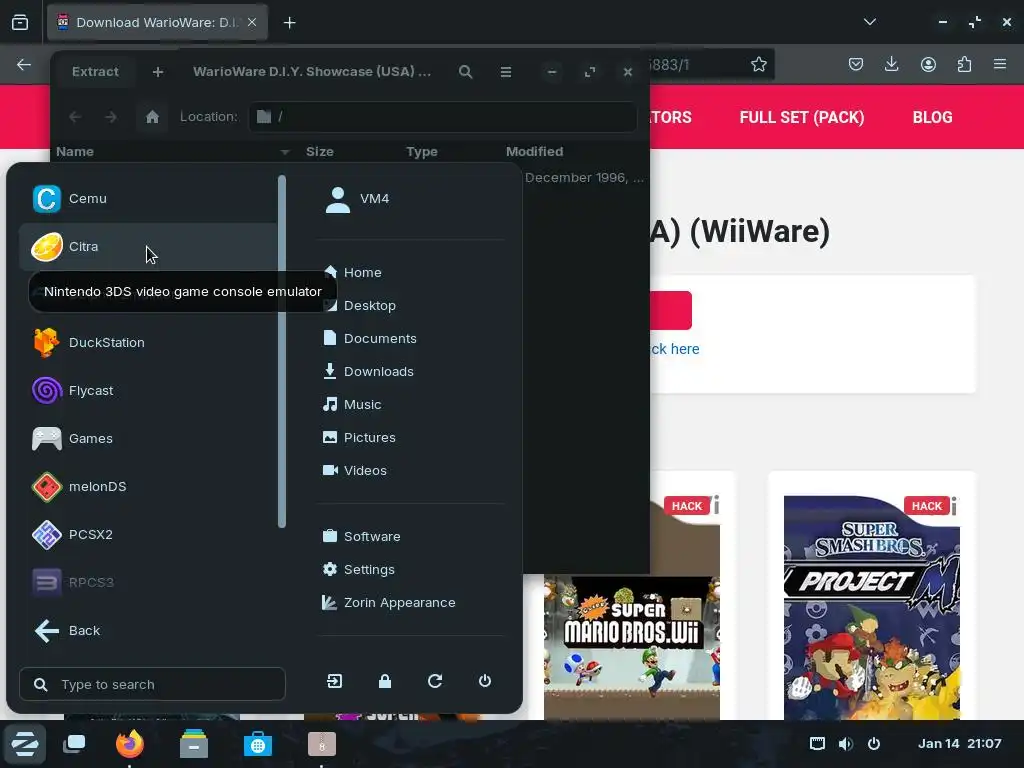Open FULL SET (PACK) site navigation link
Image resolution: width=1024 pixels, height=768 pixels.
[801, 118]
